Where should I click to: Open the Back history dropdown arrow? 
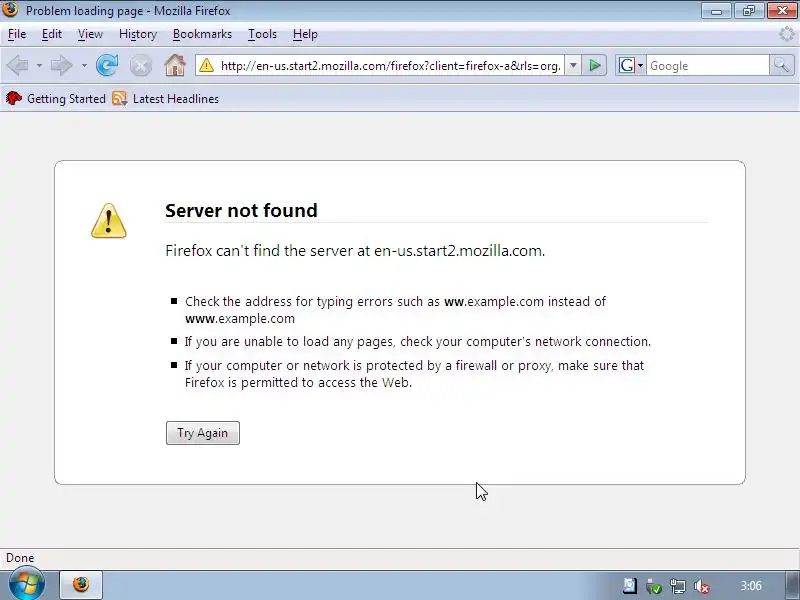coord(39,66)
